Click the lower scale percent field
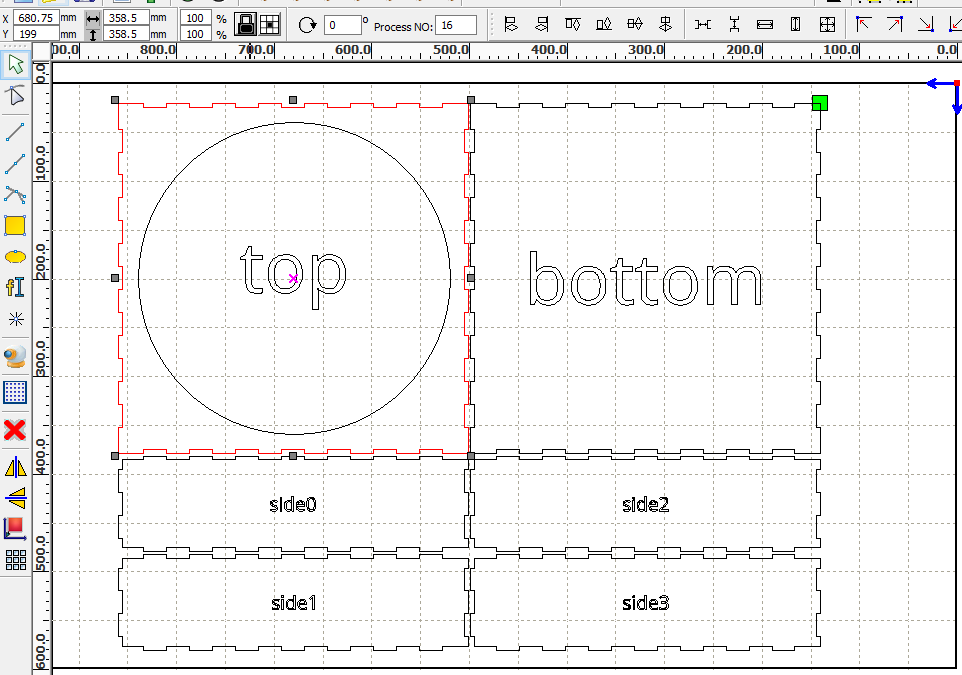The image size is (962, 675). click(196, 34)
